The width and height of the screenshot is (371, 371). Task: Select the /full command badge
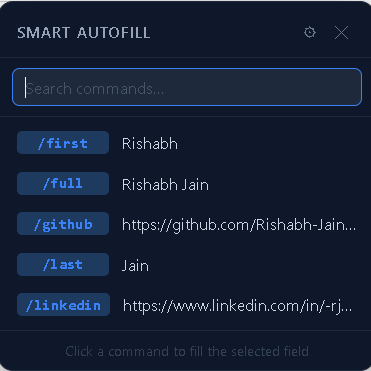point(63,183)
